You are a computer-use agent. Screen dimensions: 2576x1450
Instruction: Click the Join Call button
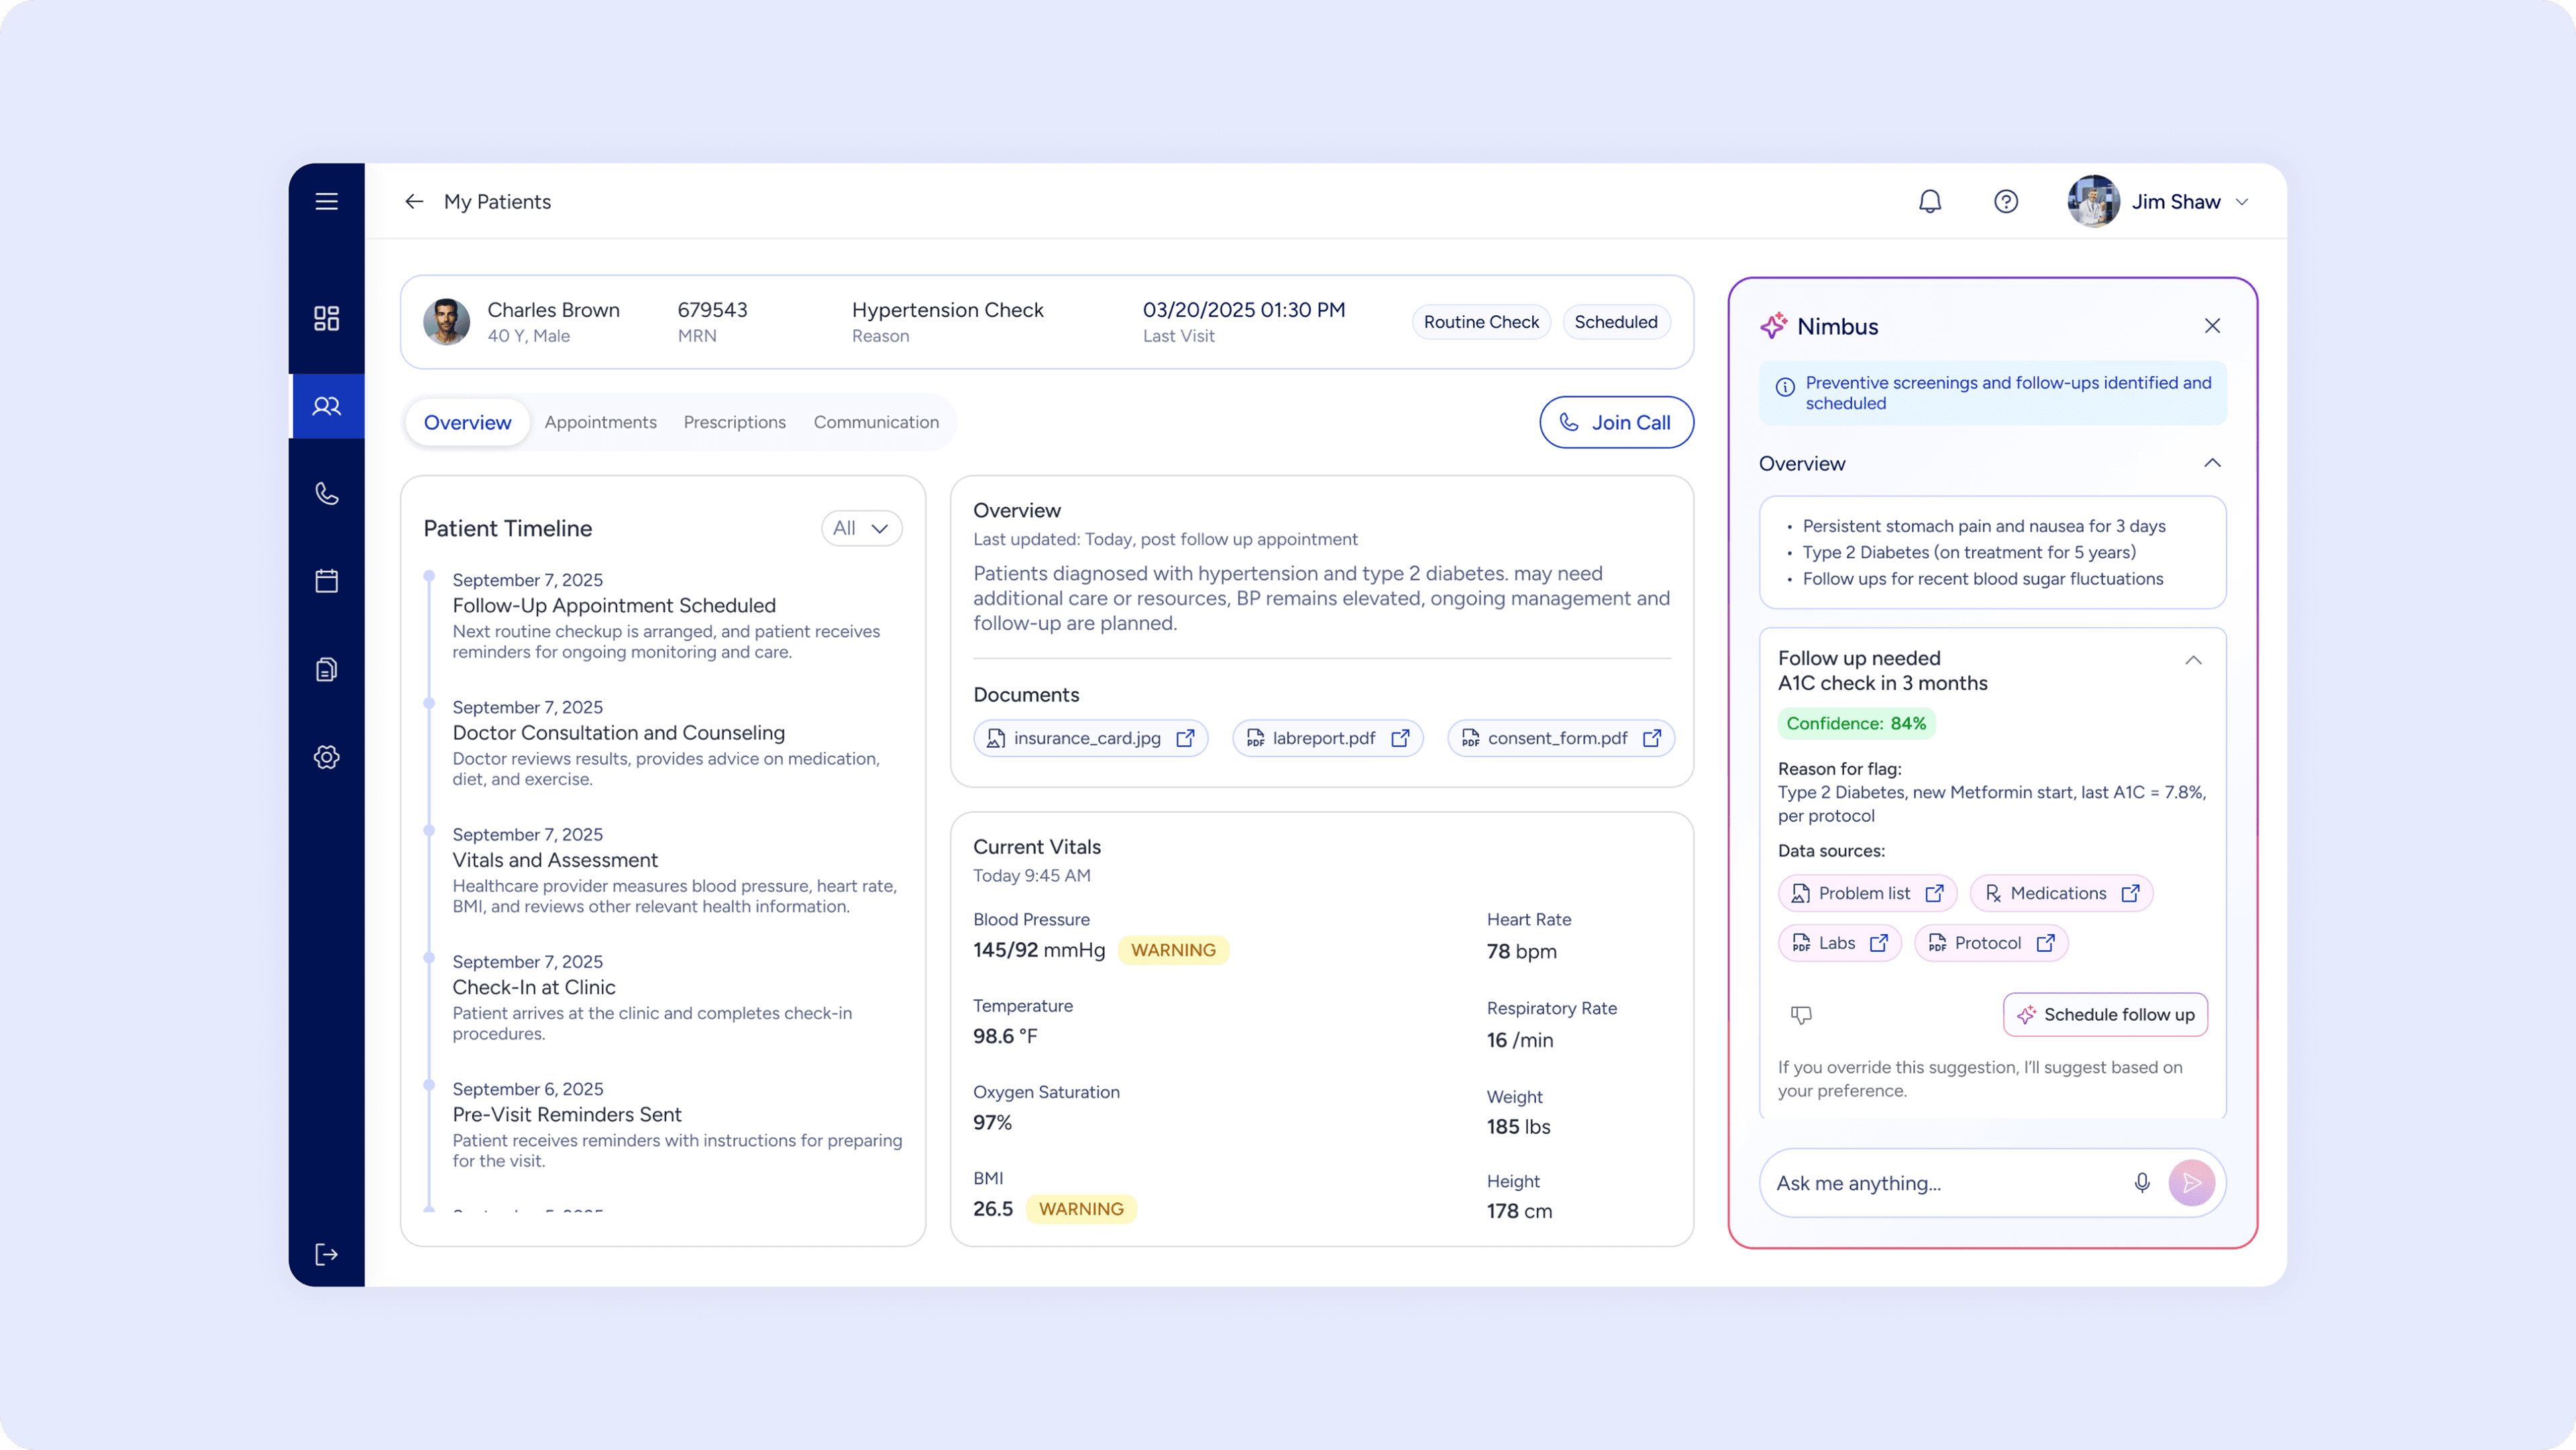click(1616, 422)
